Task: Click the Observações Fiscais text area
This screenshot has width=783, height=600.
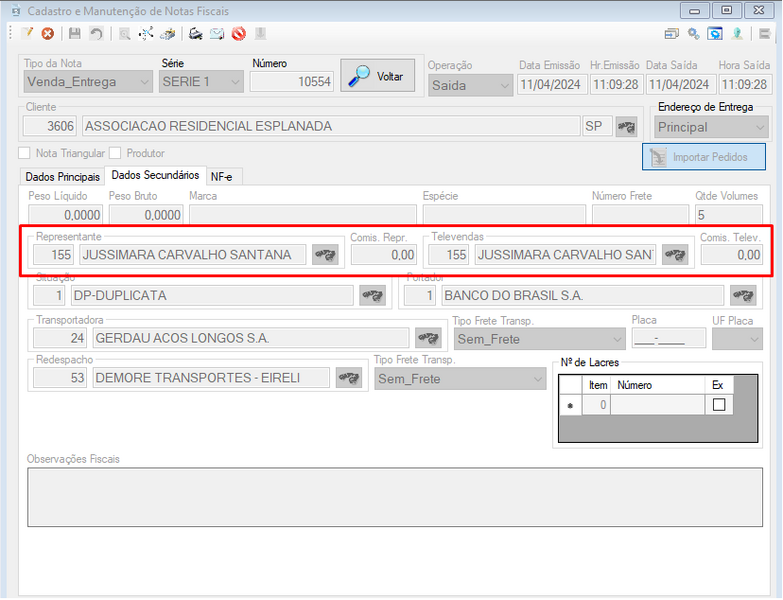Action: (x=395, y=497)
